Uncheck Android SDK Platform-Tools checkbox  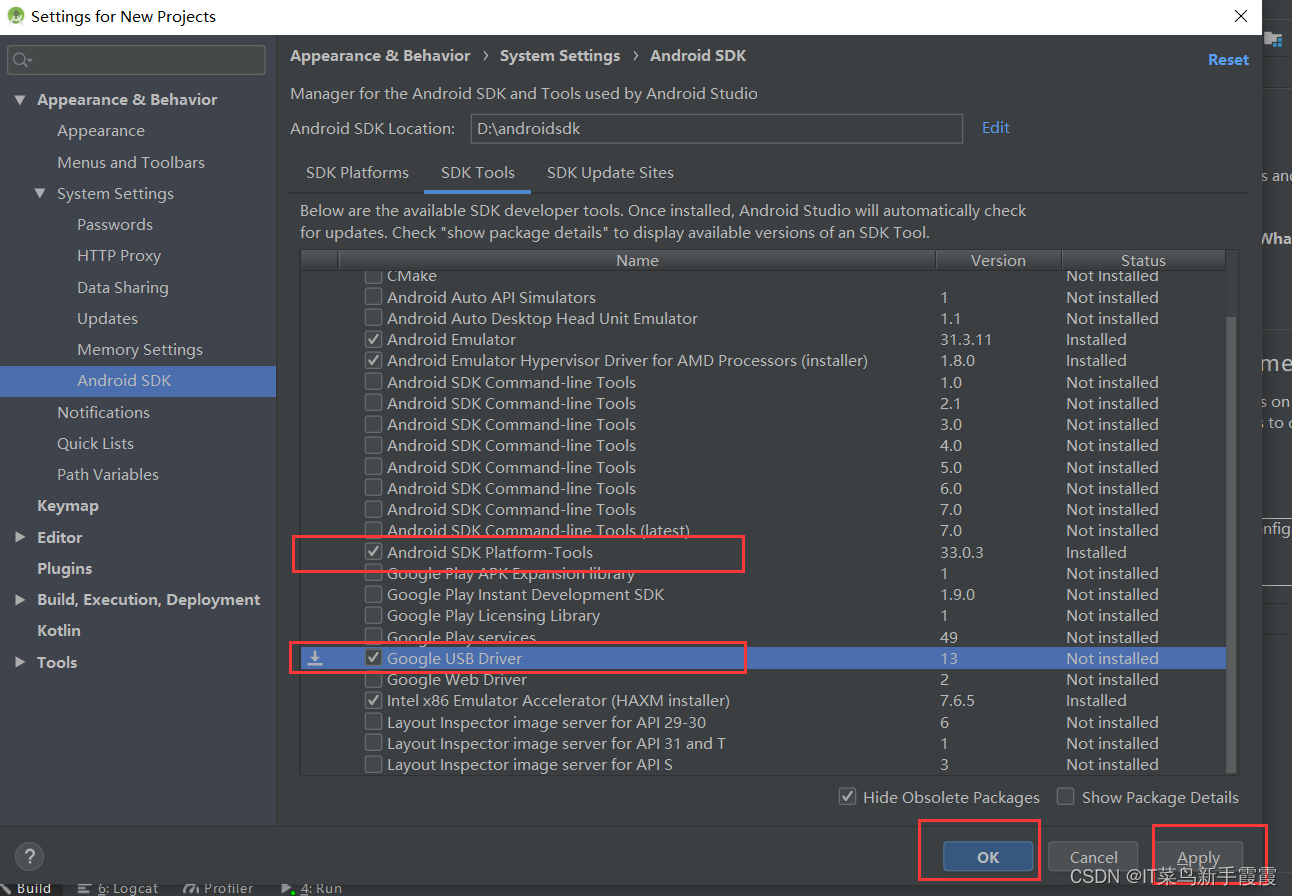(x=373, y=552)
